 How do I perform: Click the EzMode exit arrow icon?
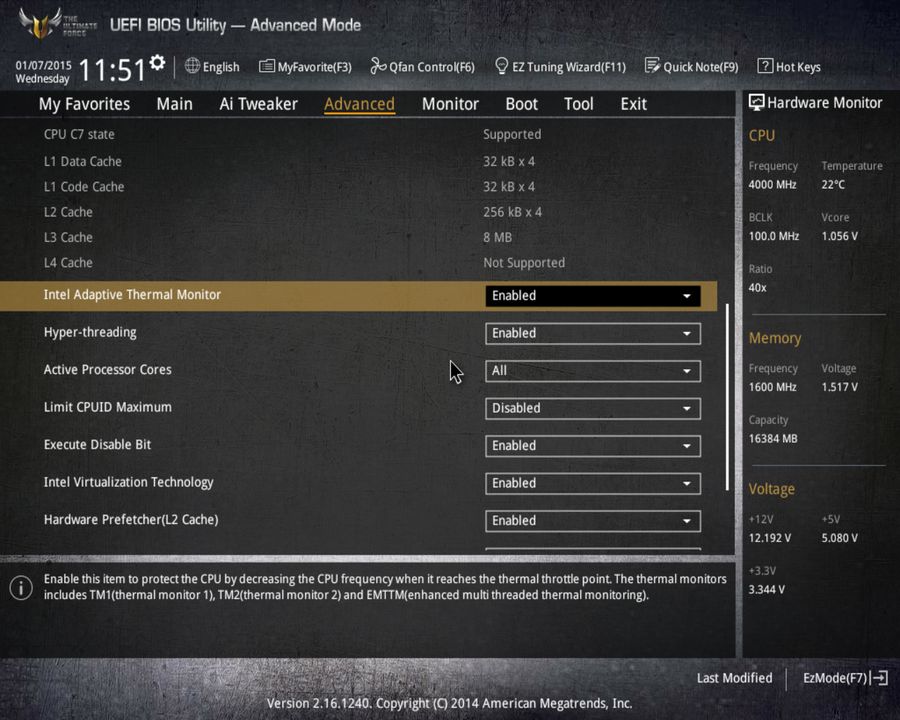click(879, 678)
